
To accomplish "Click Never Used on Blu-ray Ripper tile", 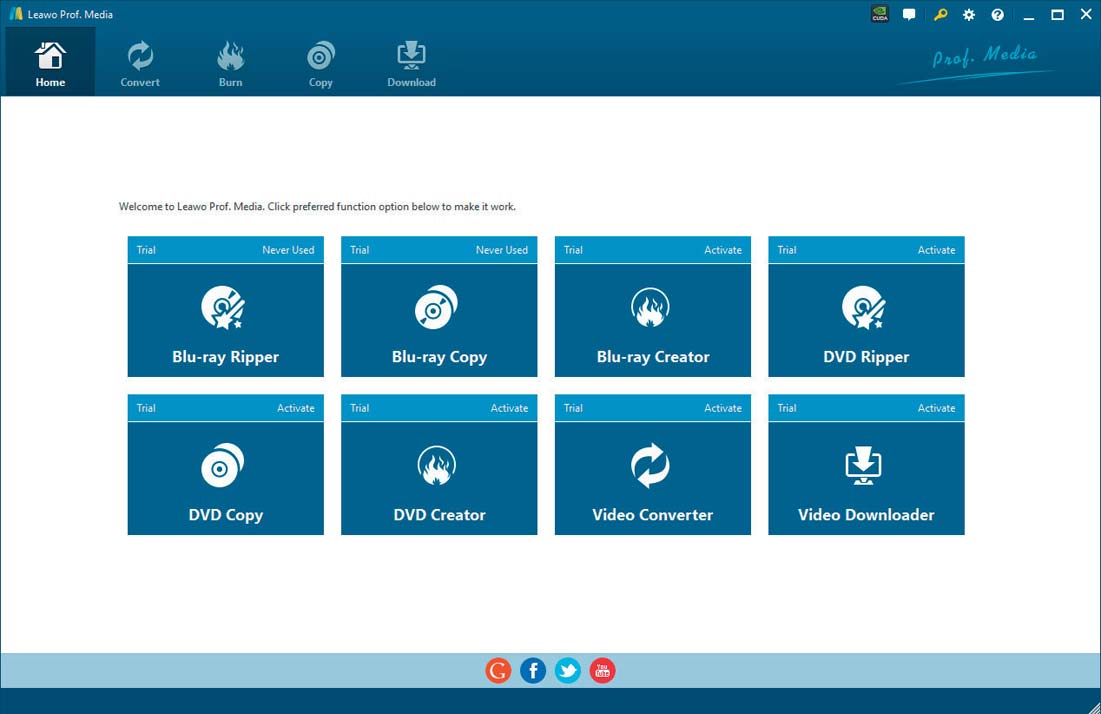I will point(288,250).
